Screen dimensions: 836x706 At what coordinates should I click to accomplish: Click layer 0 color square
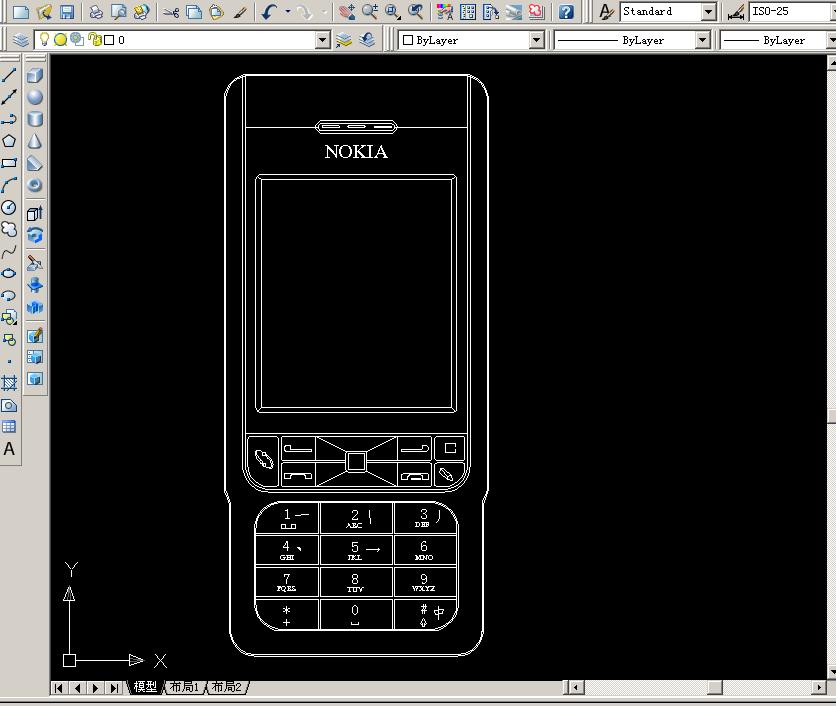pyautogui.click(x=109, y=40)
